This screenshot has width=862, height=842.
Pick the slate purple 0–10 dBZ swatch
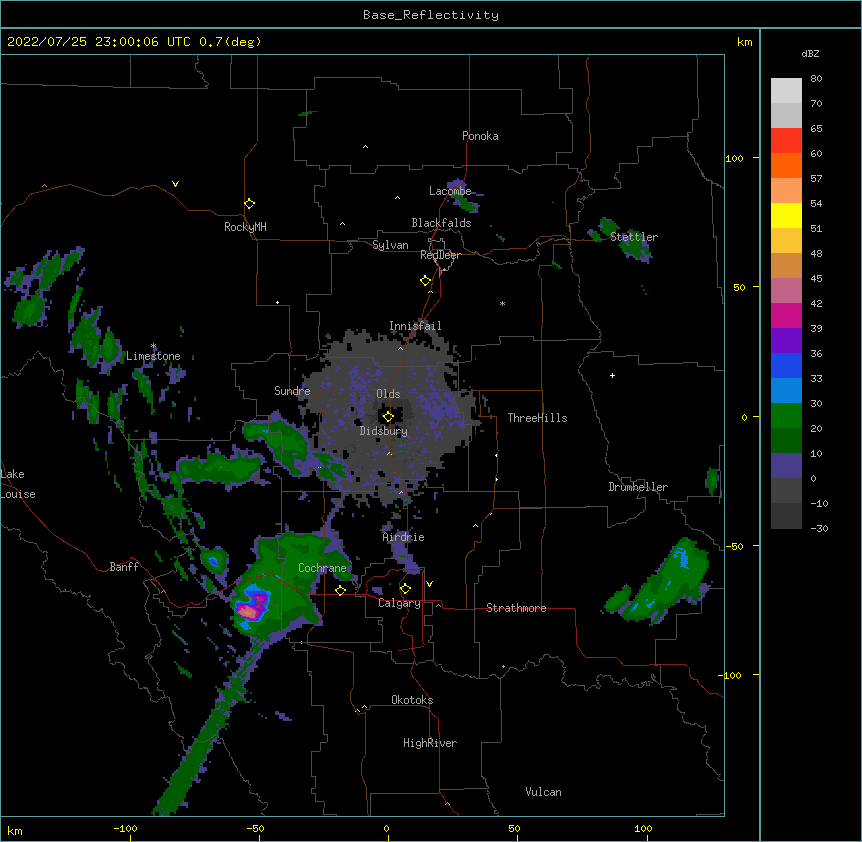[x=786, y=466]
